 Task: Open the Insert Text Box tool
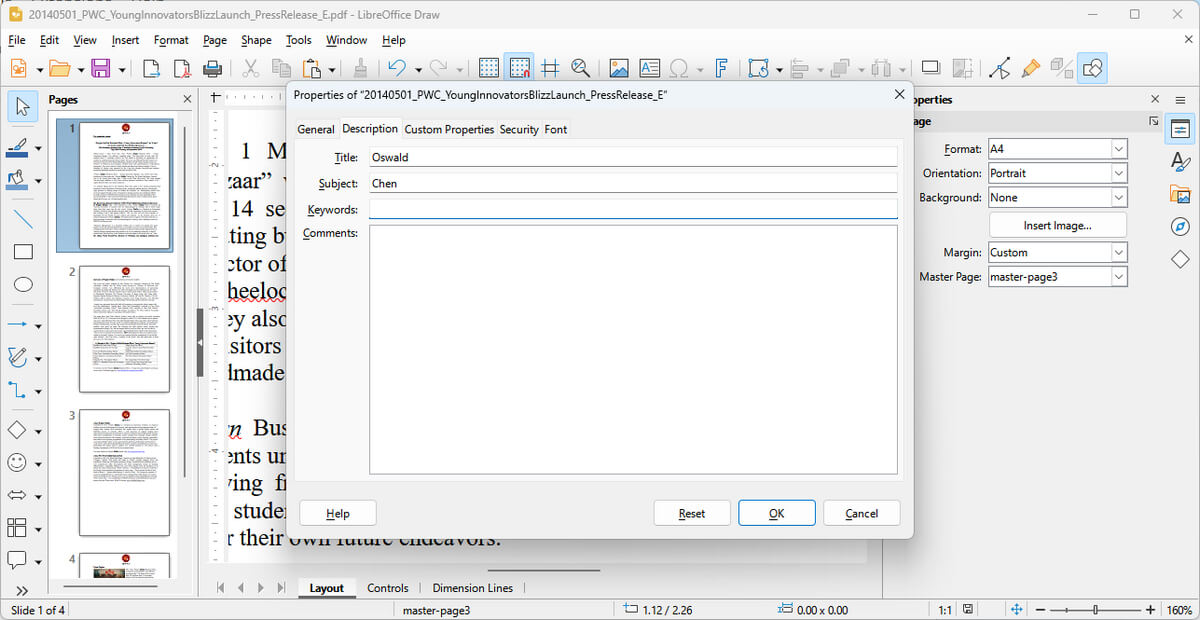pos(649,68)
